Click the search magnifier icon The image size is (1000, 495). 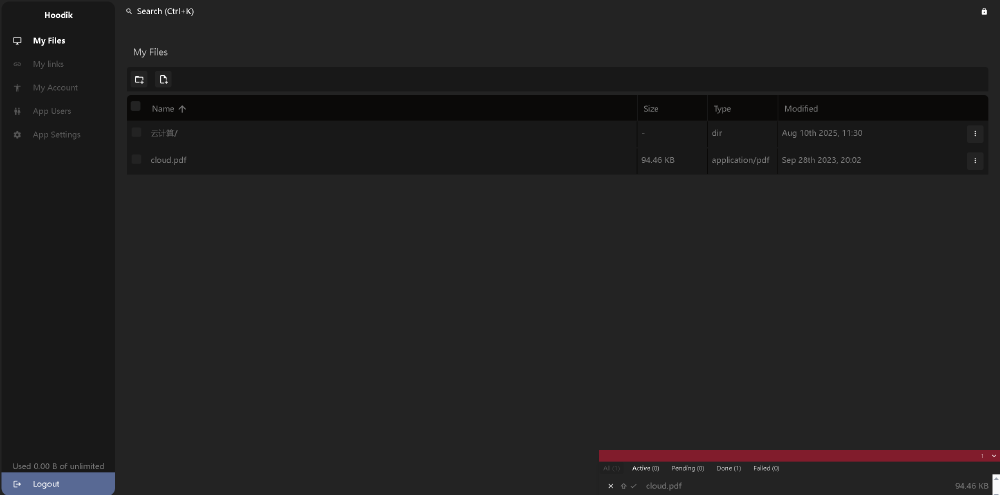click(129, 11)
